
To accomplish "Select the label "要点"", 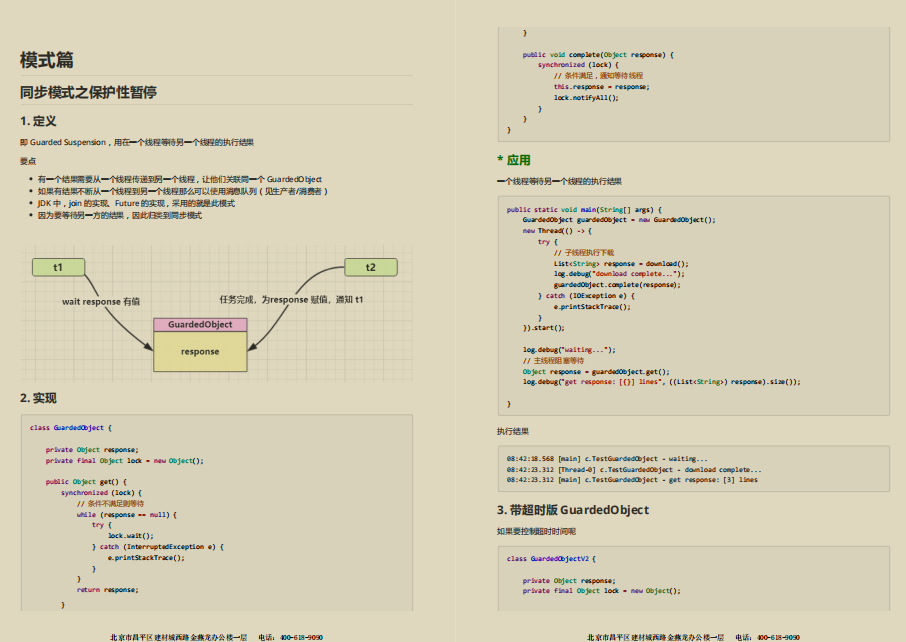I will [28, 161].
